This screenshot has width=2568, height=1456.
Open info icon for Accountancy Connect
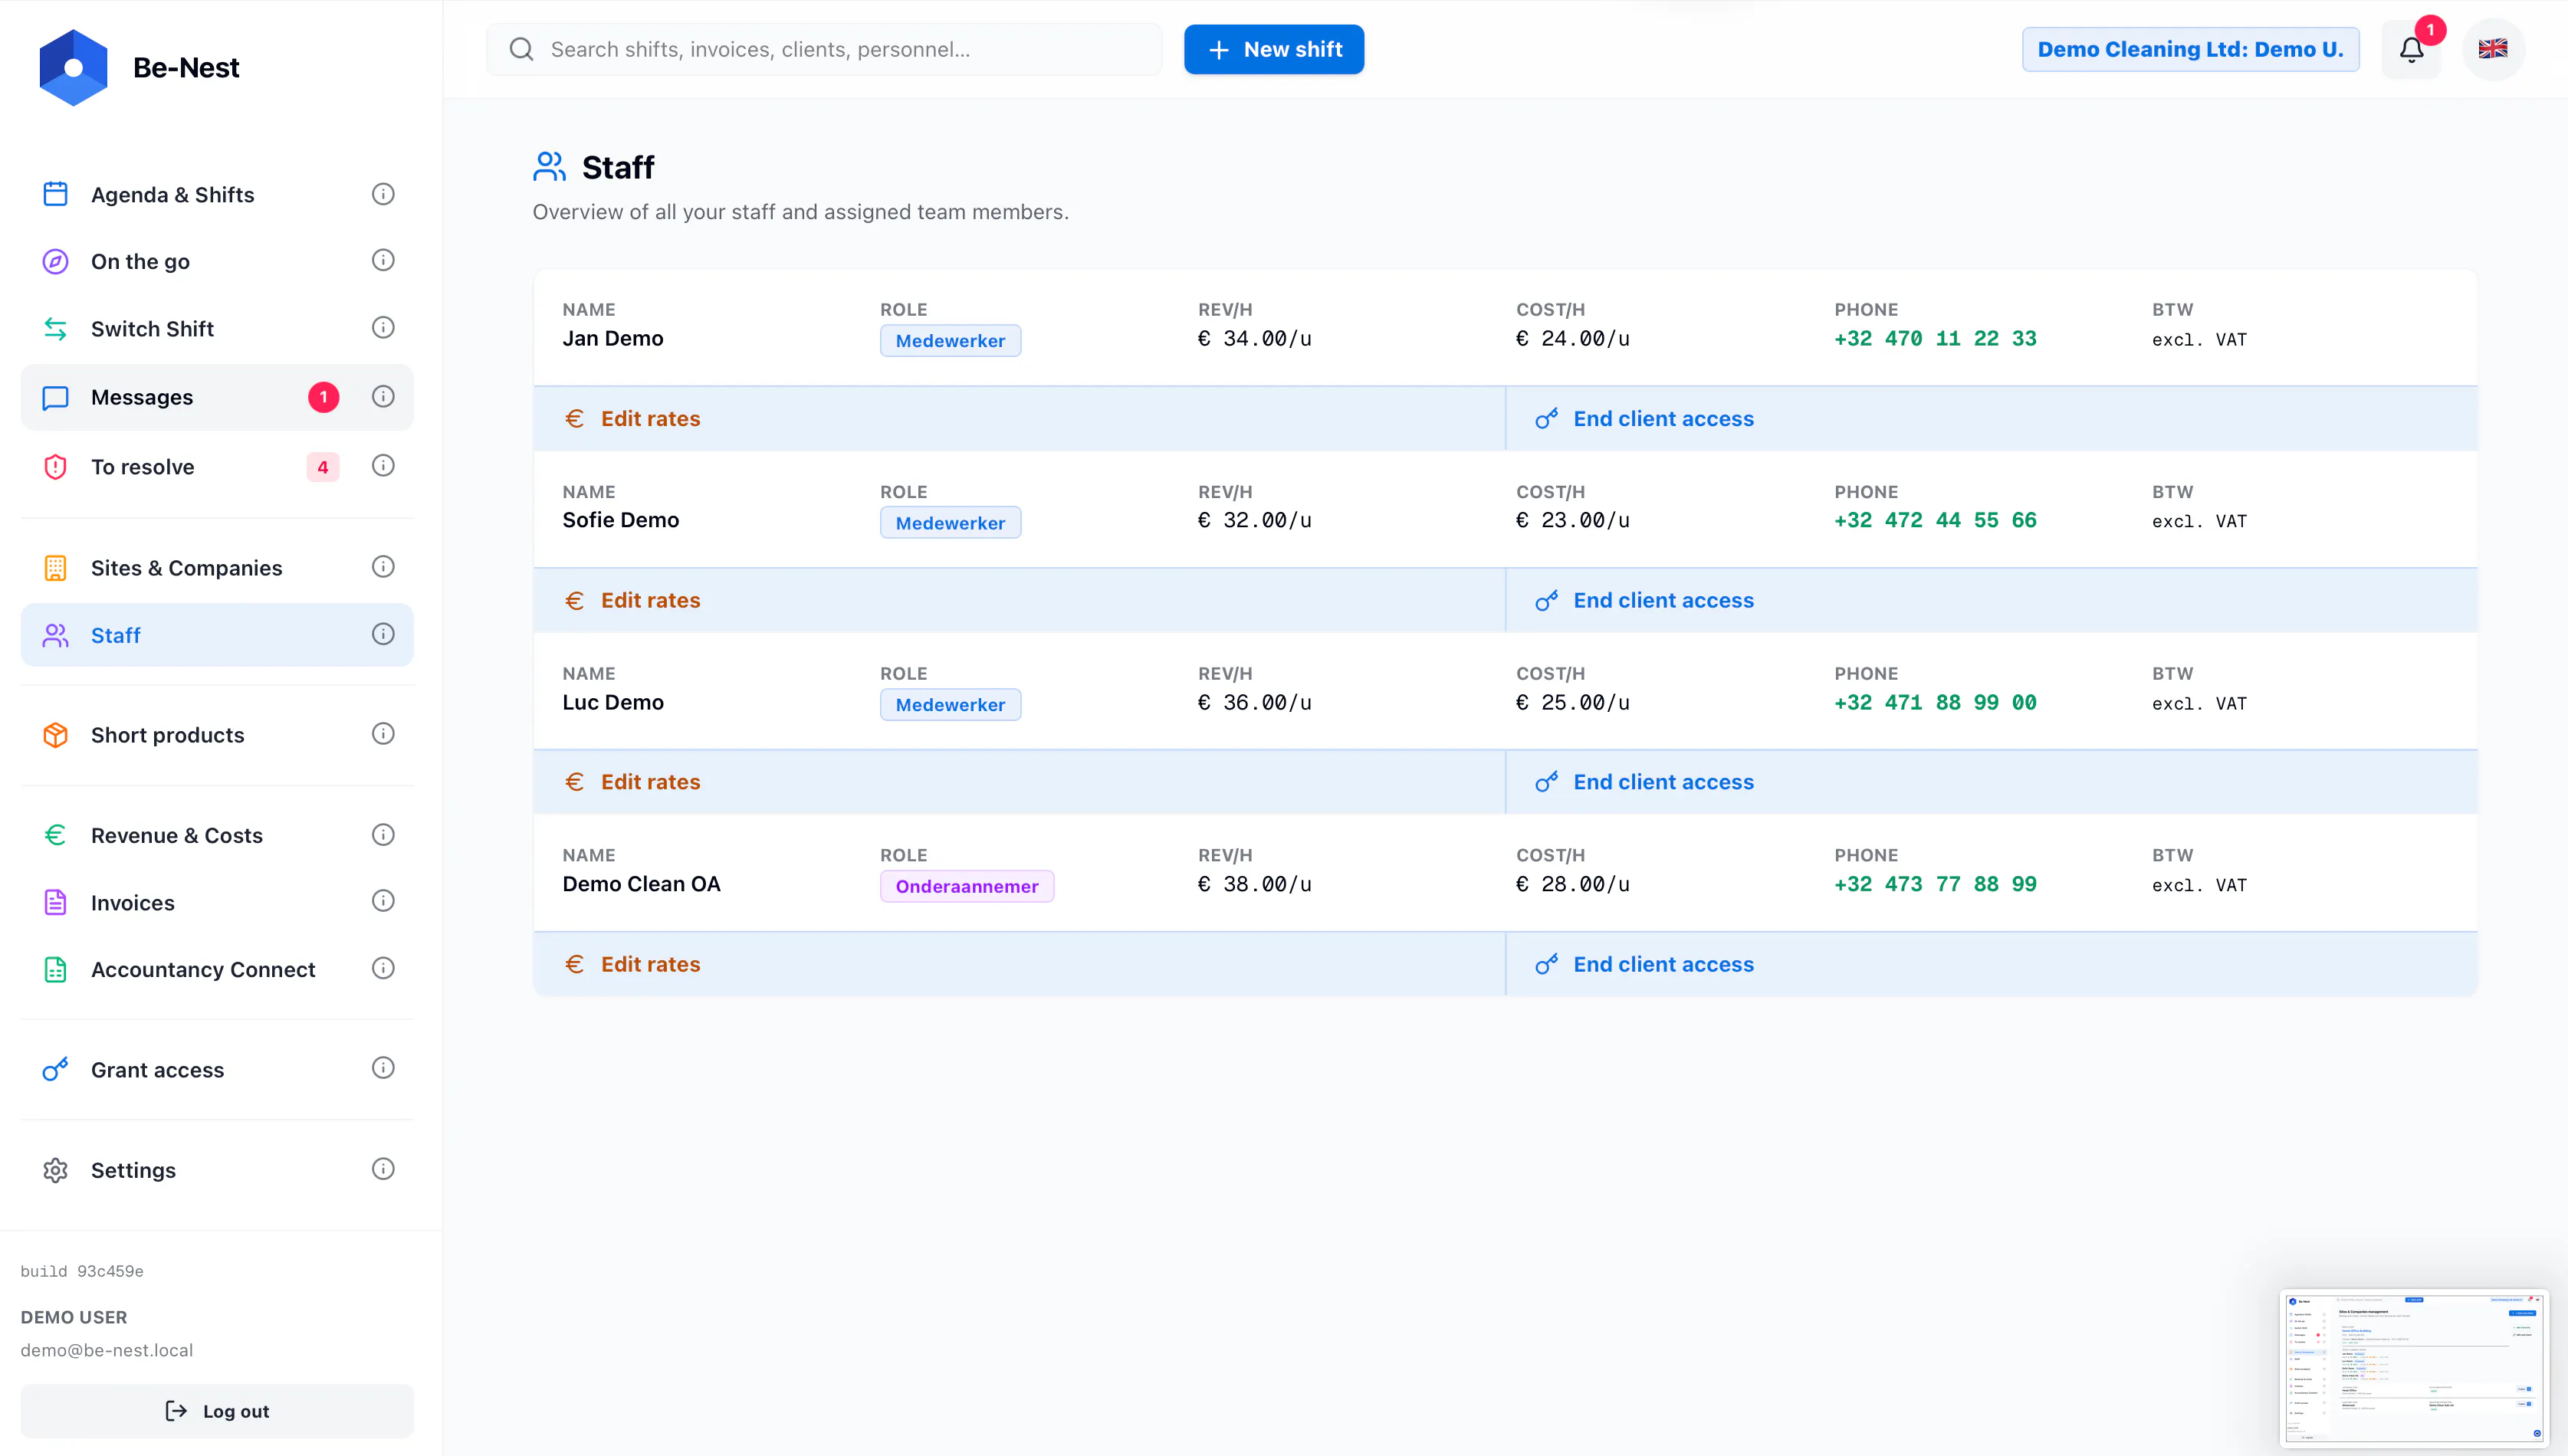[x=383, y=968]
